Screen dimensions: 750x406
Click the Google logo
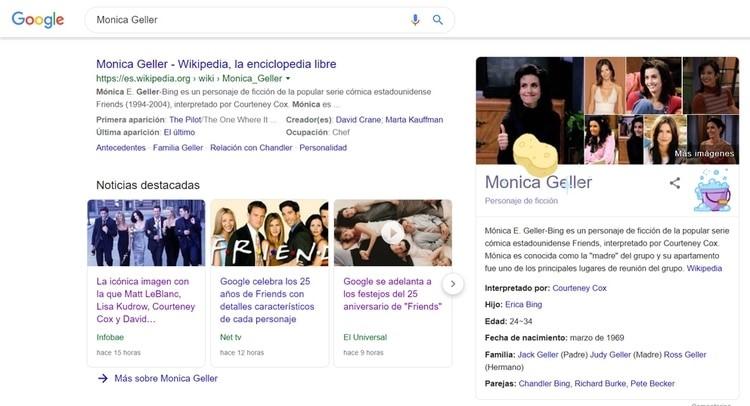(x=38, y=20)
